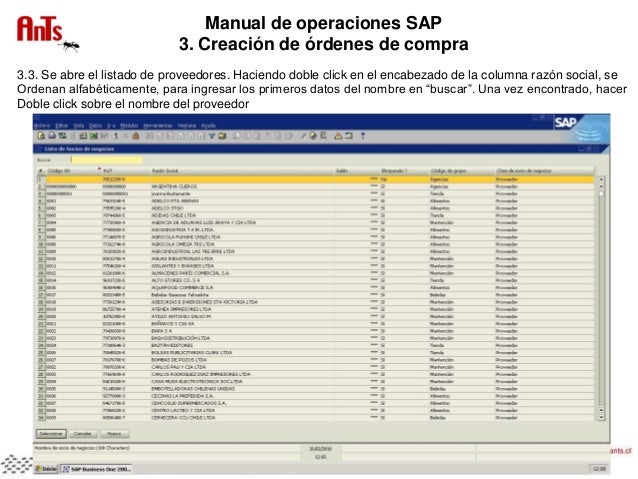Click the Sort icon beside the funnel
The image size is (638, 479).
click(x=222, y=136)
